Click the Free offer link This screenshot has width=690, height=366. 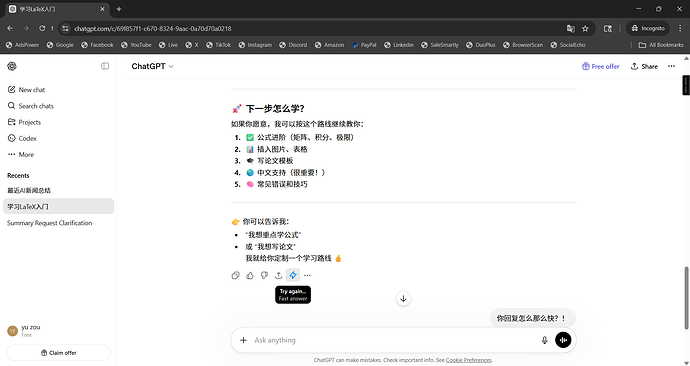[x=601, y=66]
